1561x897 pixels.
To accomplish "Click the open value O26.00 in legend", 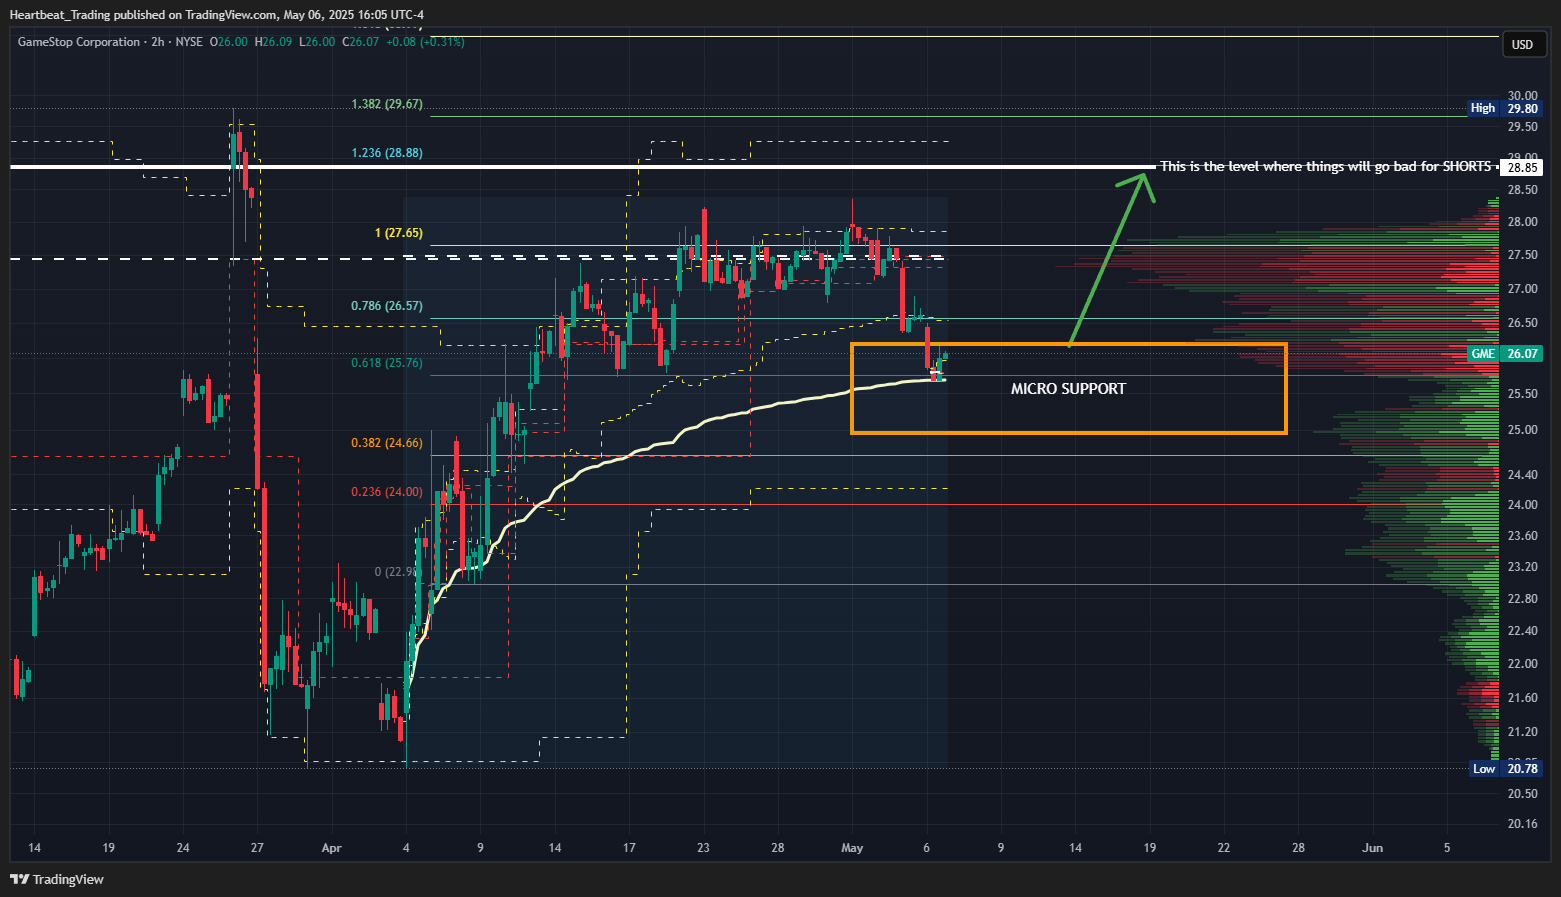I will click(x=228, y=42).
